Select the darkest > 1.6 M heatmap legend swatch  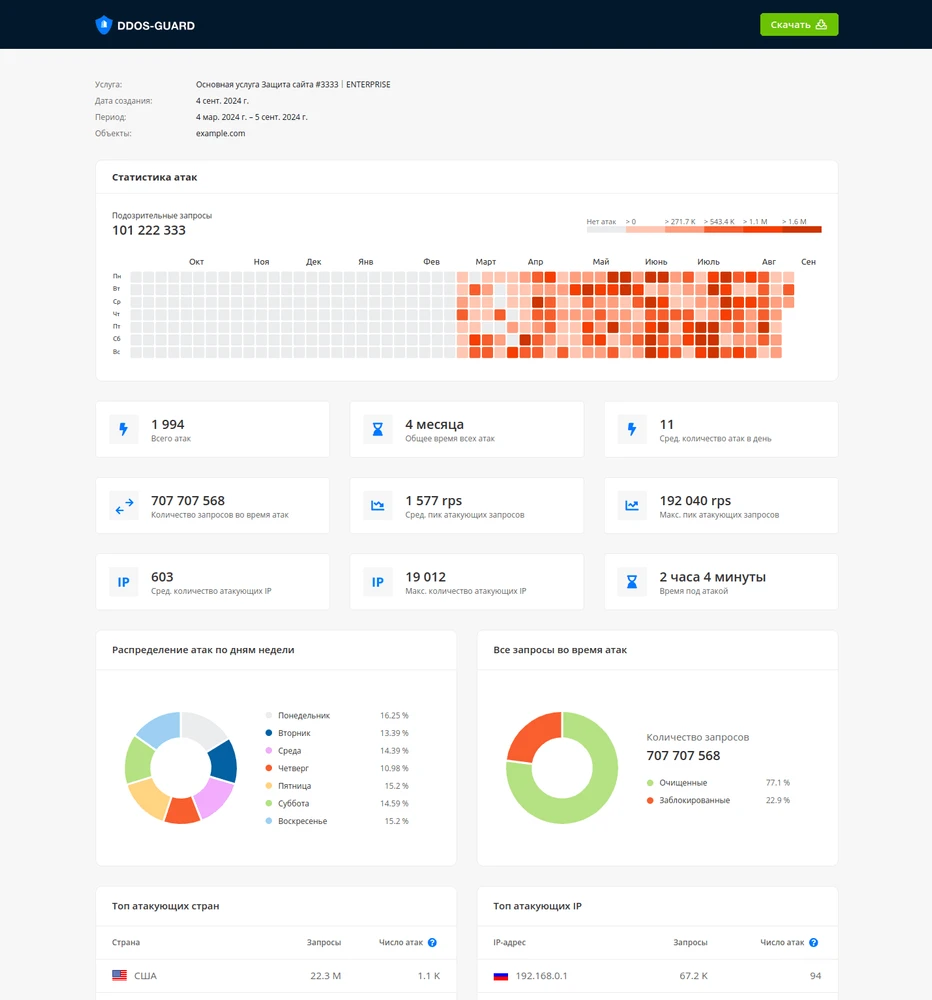pyautogui.click(x=801, y=230)
